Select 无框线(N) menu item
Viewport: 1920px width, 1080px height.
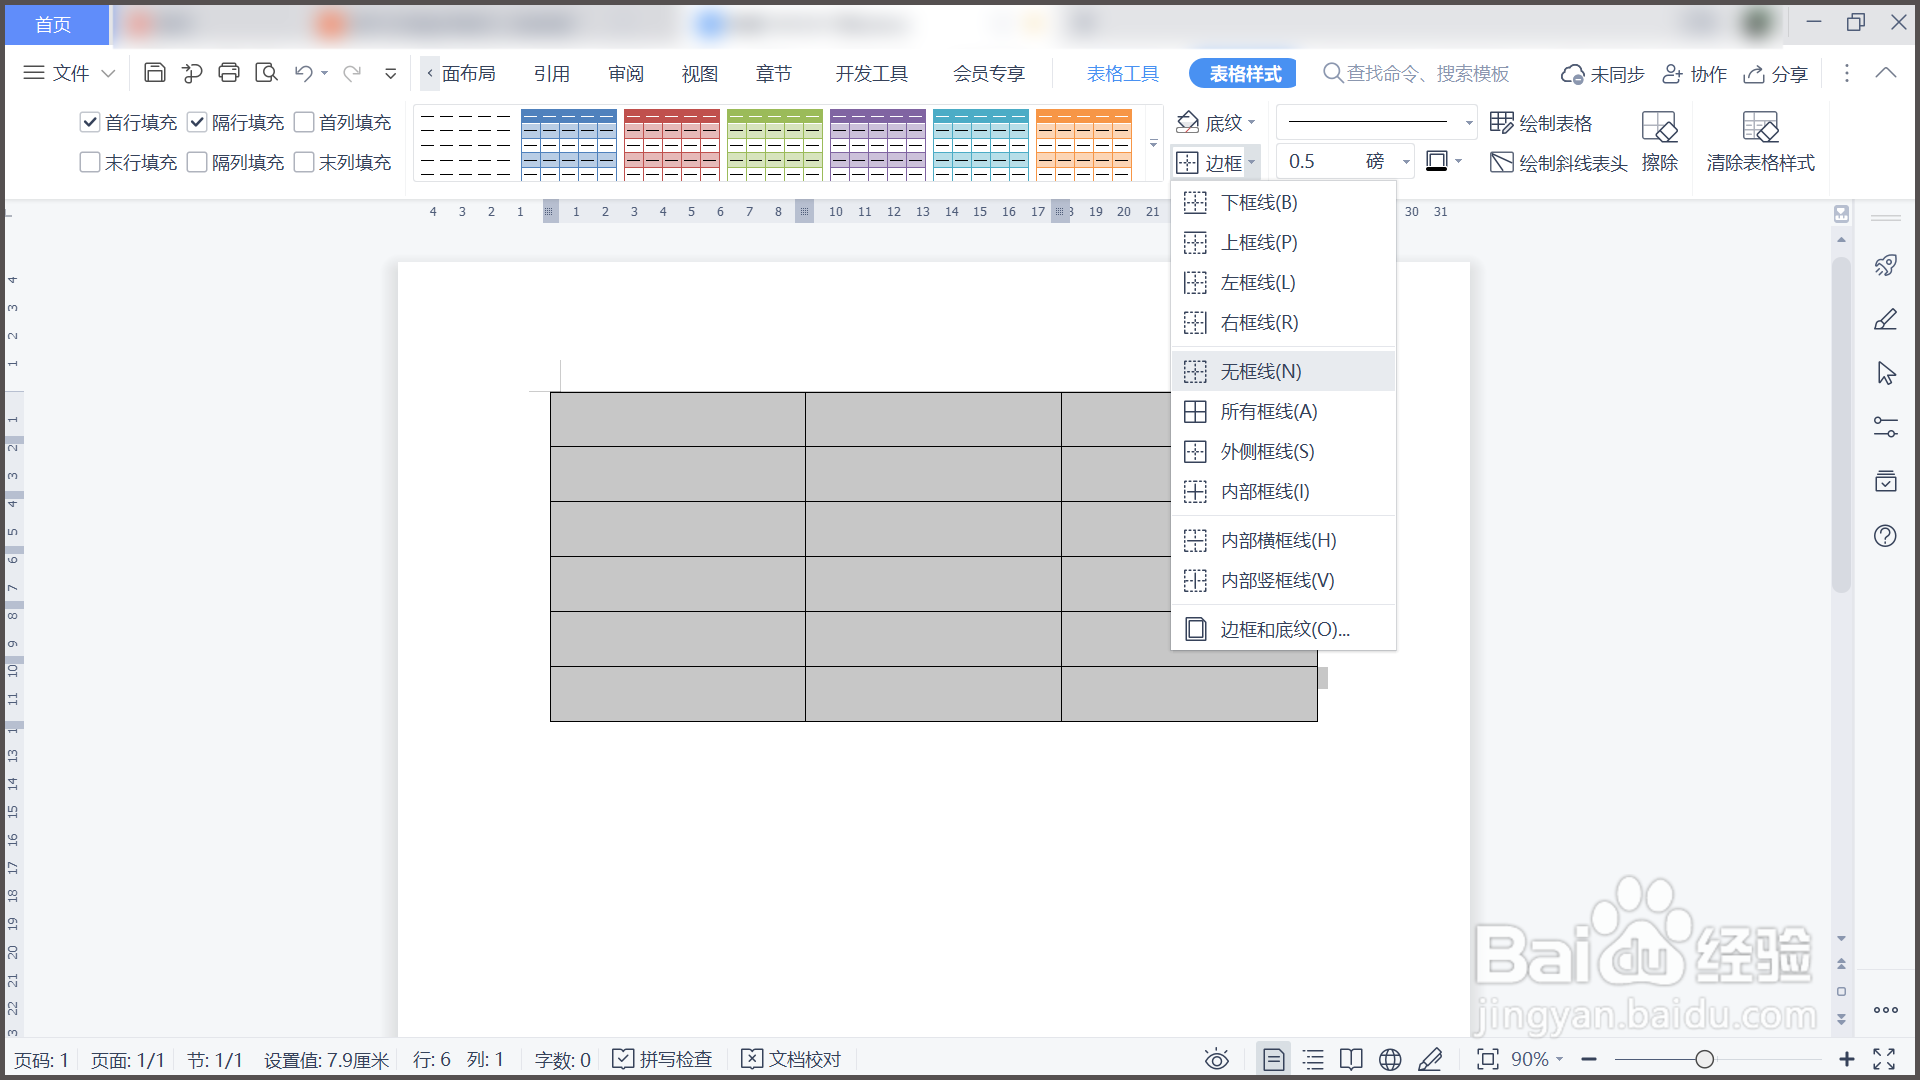pos(1283,371)
